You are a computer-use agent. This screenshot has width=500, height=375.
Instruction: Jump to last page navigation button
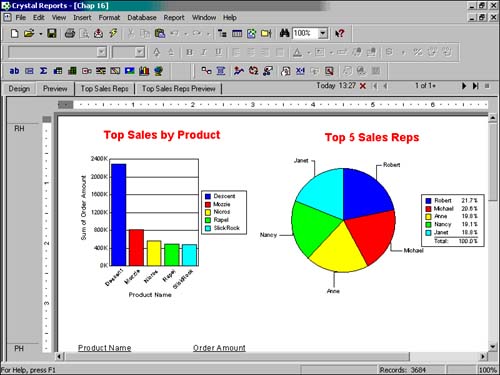coord(476,86)
